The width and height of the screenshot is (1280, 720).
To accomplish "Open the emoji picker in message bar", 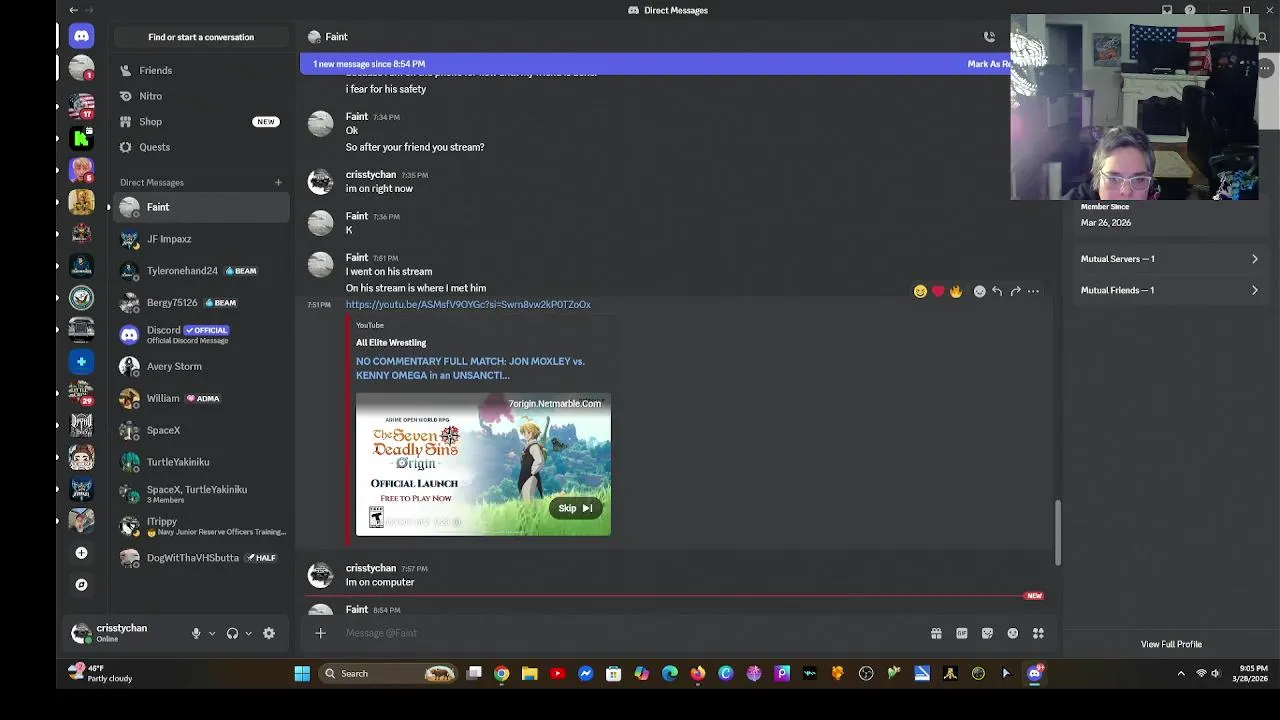I will pyautogui.click(x=1012, y=633).
